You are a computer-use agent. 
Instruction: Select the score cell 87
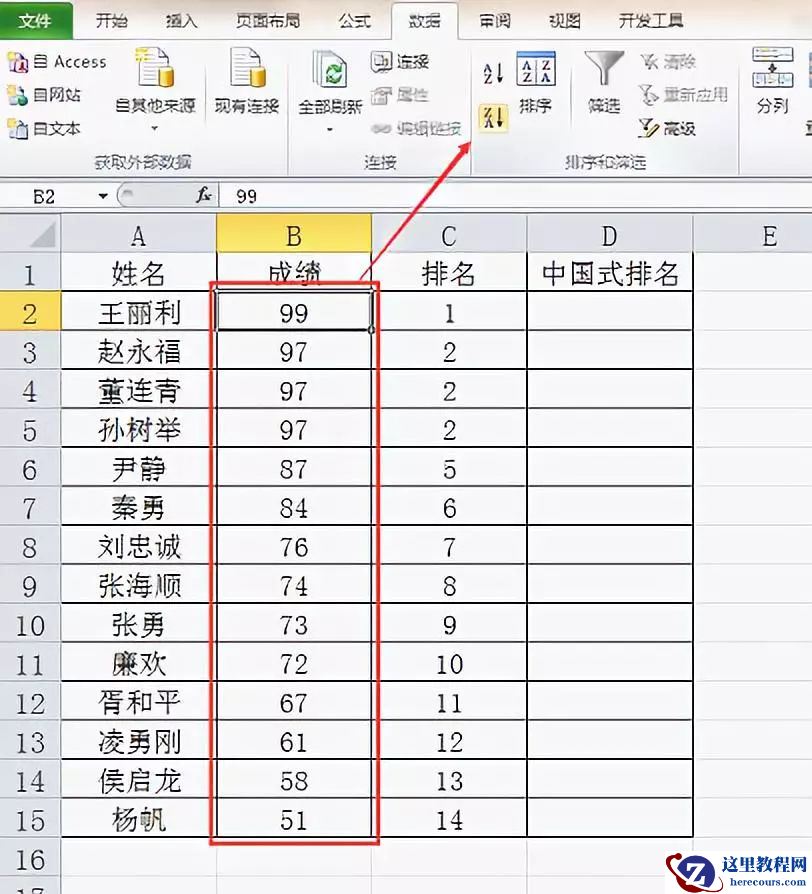tap(294, 468)
